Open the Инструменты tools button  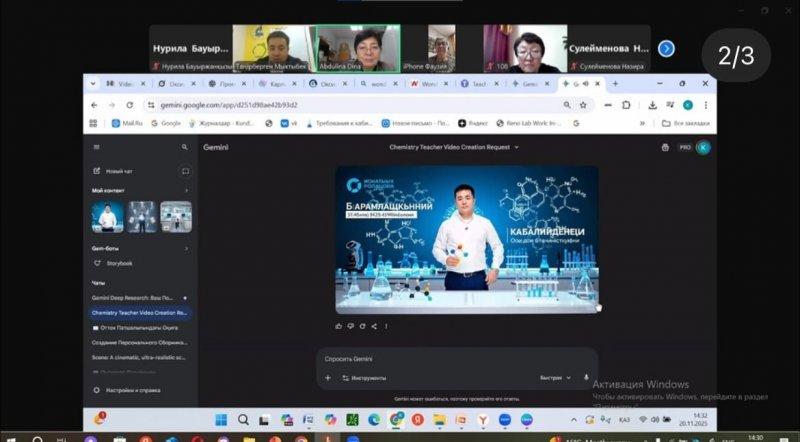363,378
